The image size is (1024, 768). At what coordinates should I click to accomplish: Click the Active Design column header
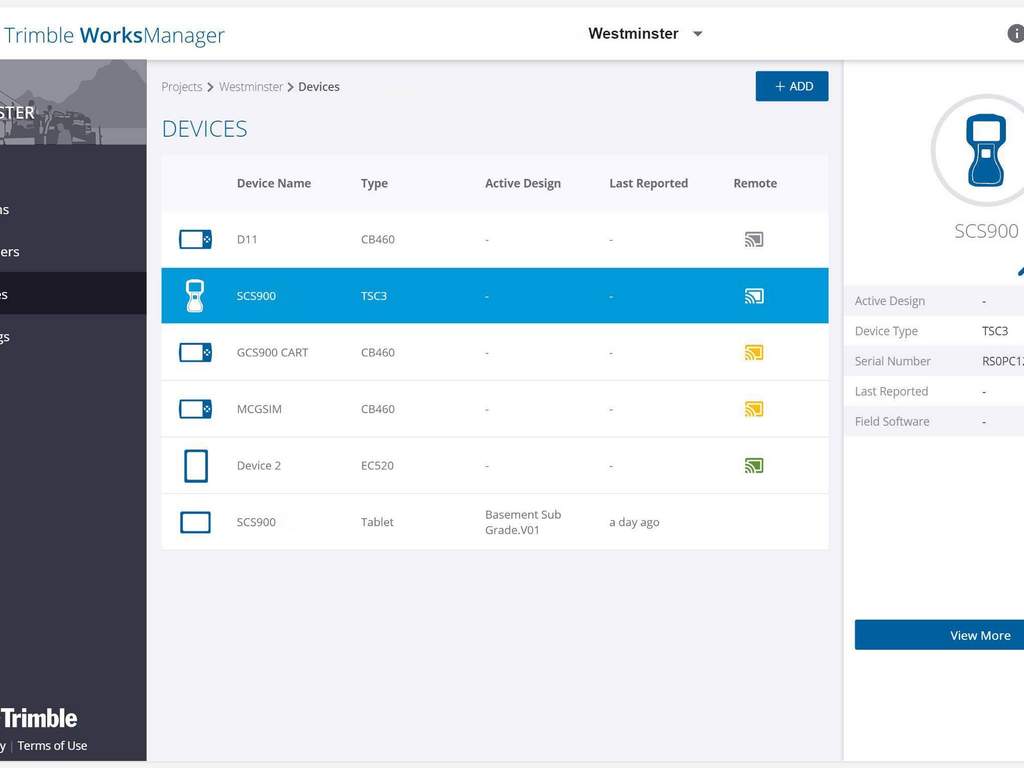click(x=523, y=184)
